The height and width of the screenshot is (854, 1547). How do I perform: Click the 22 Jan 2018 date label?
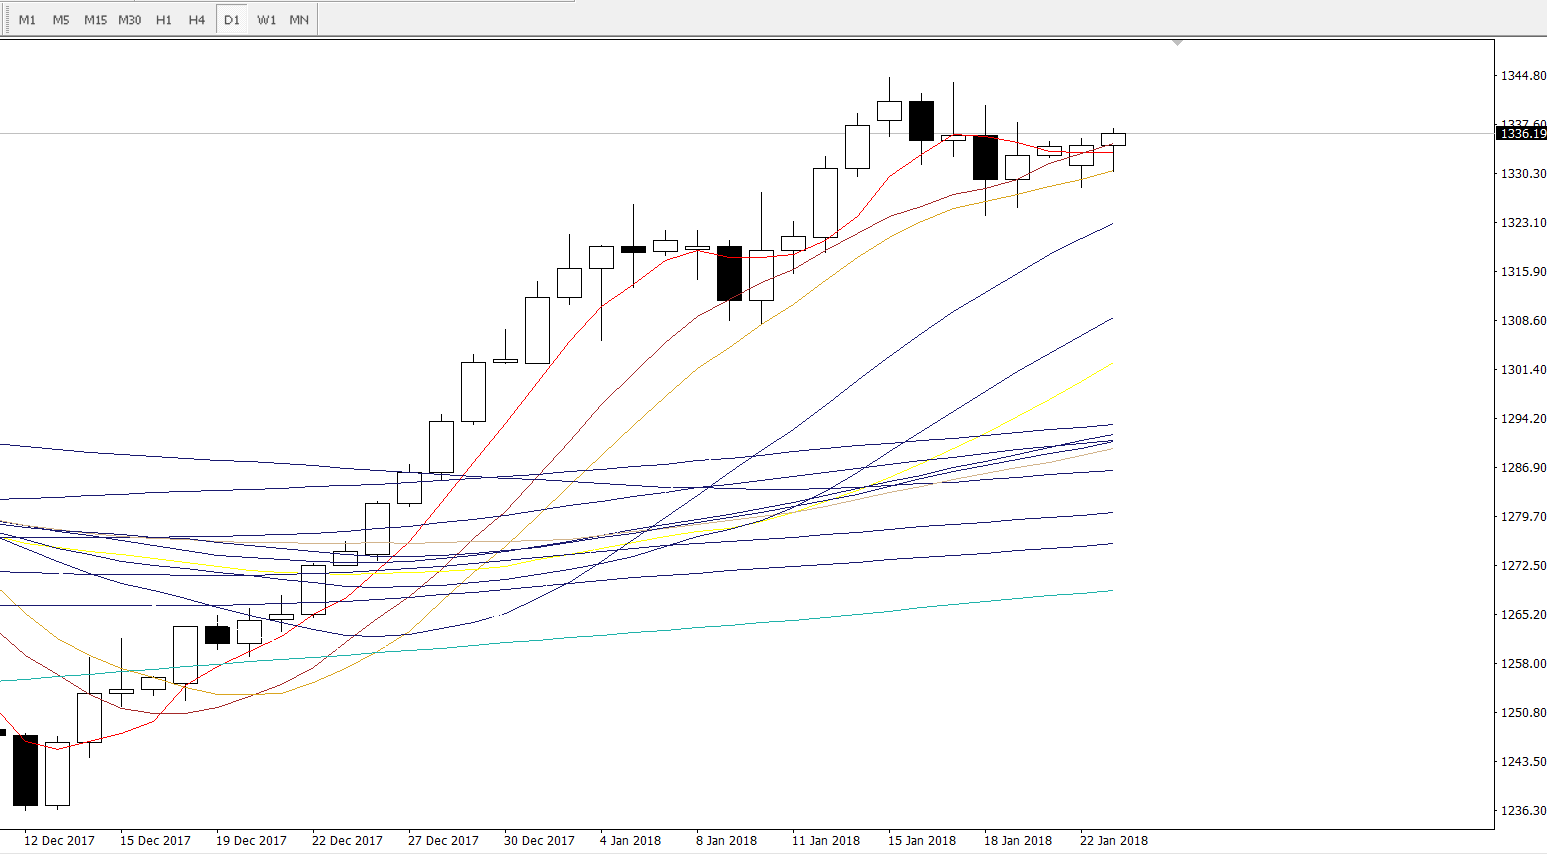(x=1113, y=841)
